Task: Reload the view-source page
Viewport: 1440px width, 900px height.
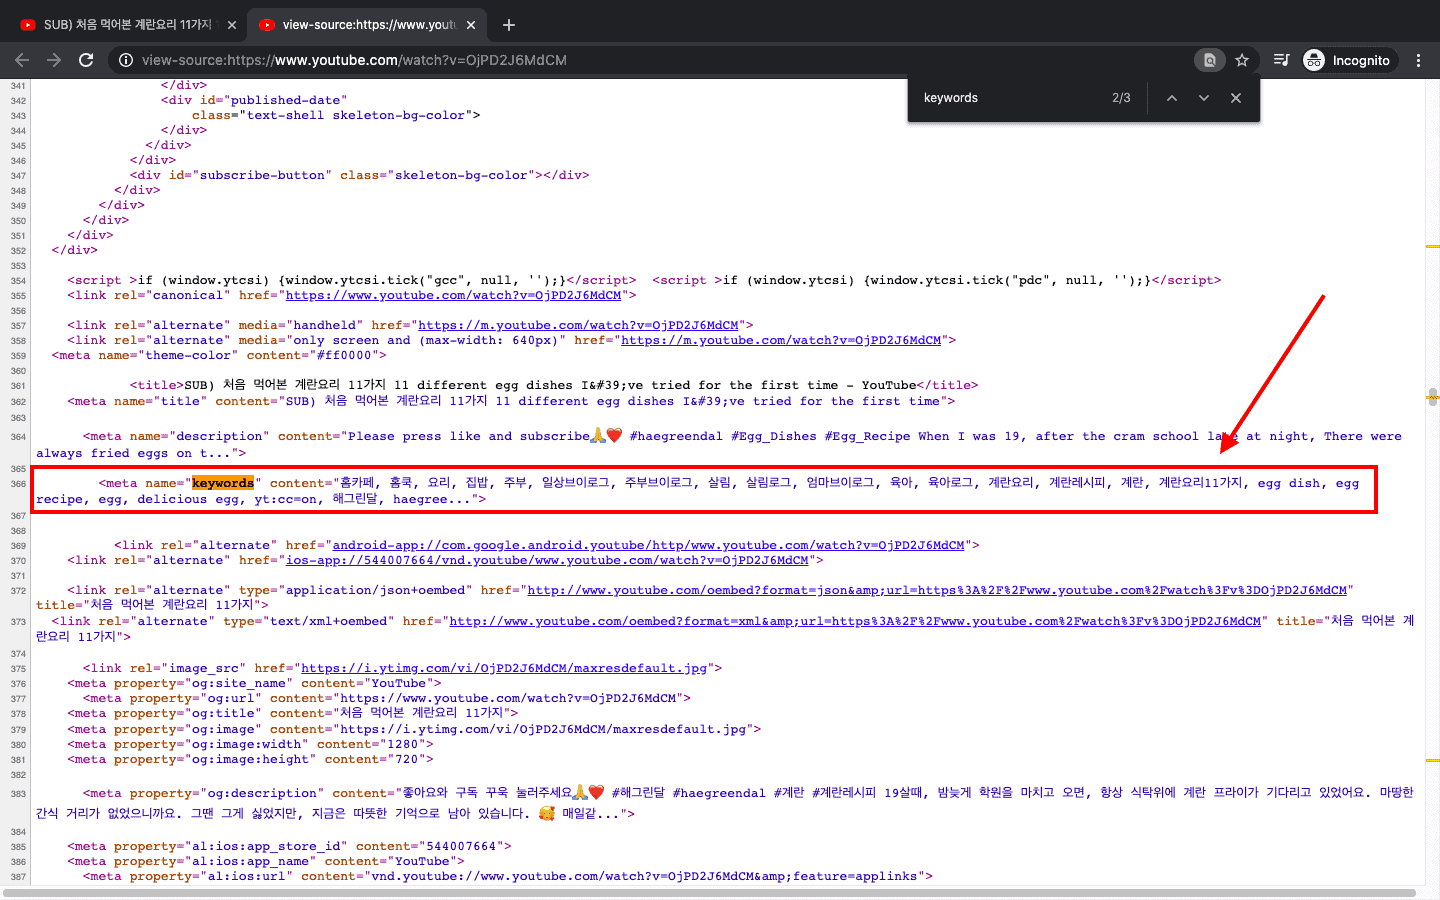Action: (x=86, y=60)
